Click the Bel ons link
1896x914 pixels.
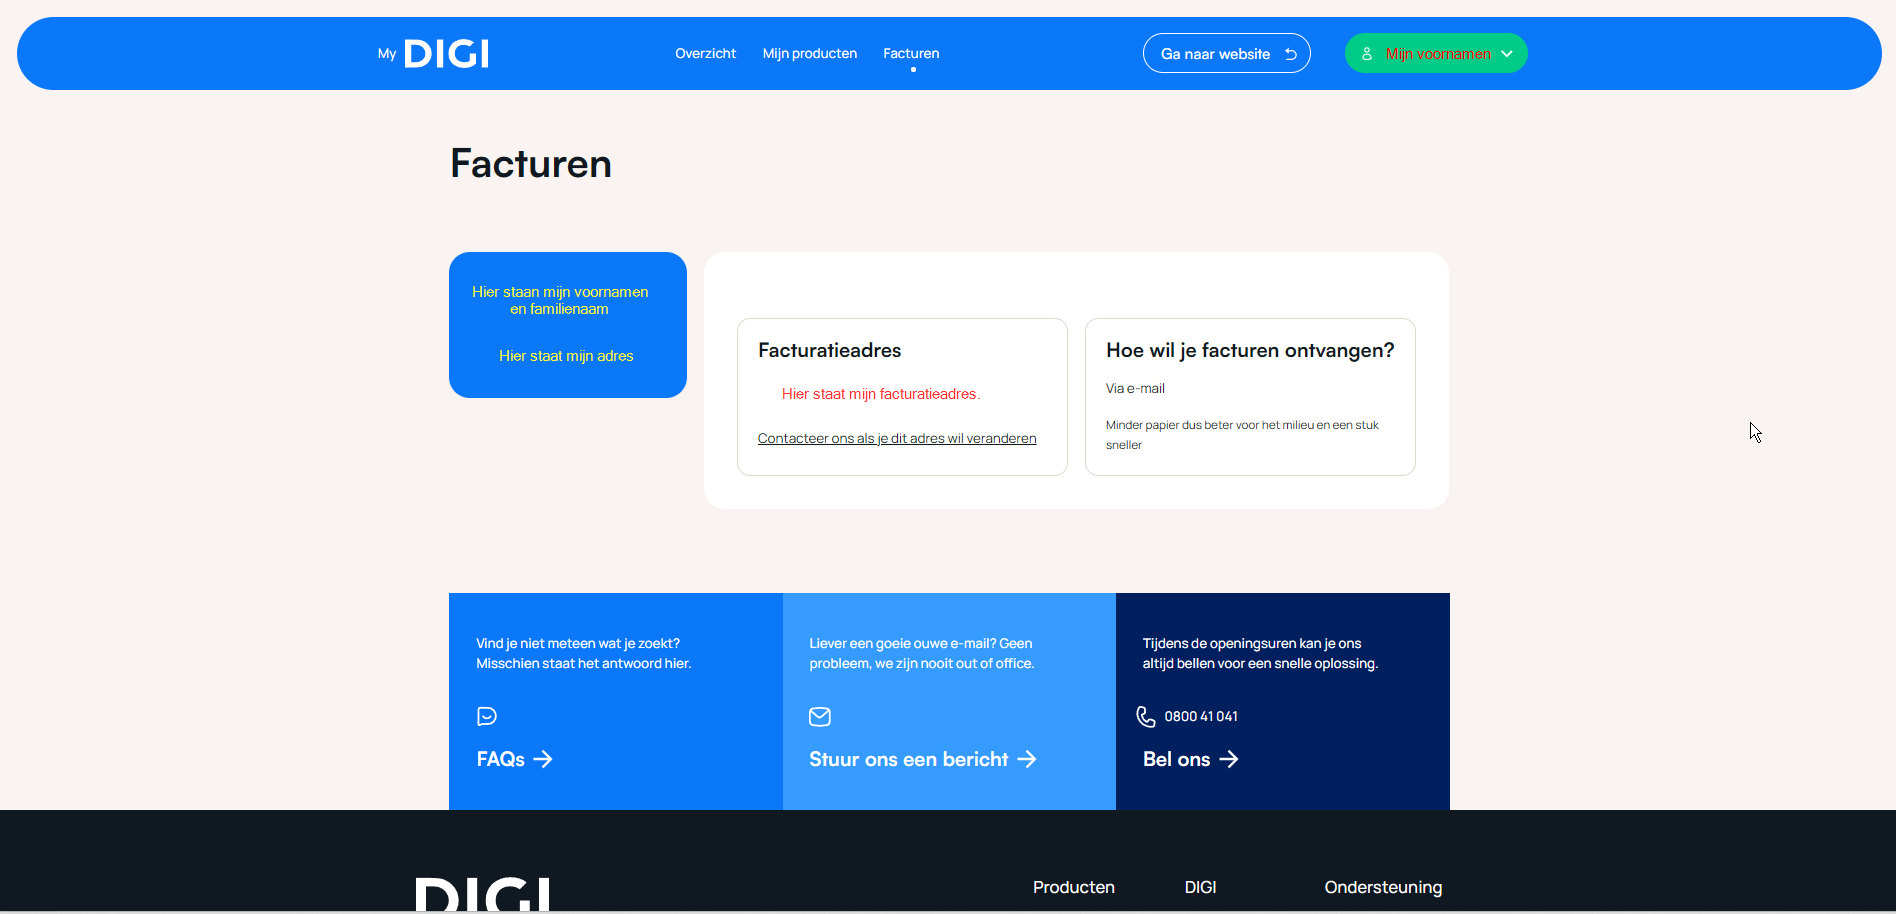pos(1176,759)
